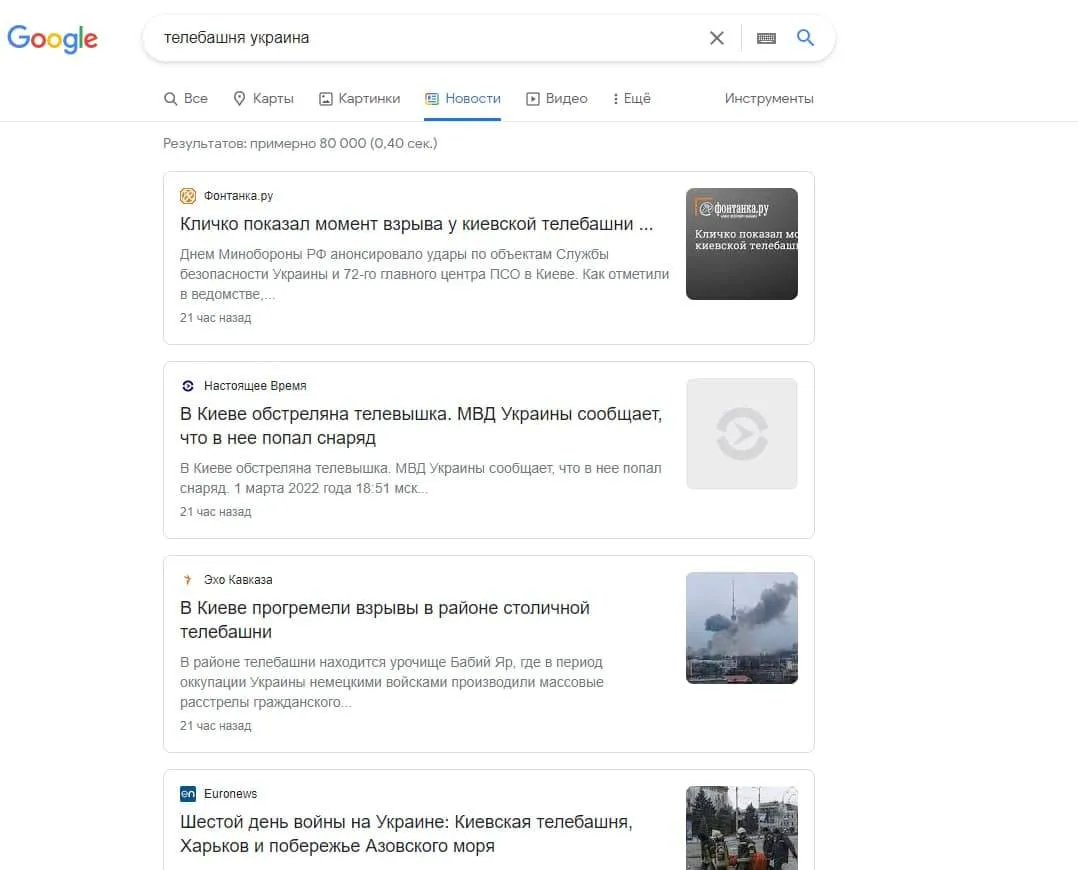Viewport: 1078px width, 870px height.
Task: Click the Euronews favicon
Action: click(x=188, y=794)
